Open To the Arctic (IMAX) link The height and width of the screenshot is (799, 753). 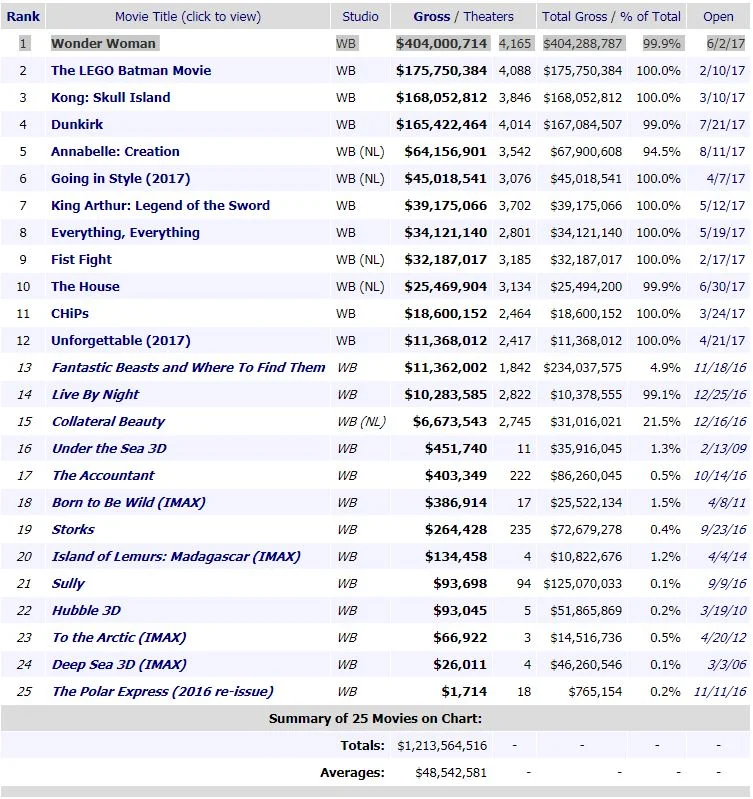pos(119,637)
